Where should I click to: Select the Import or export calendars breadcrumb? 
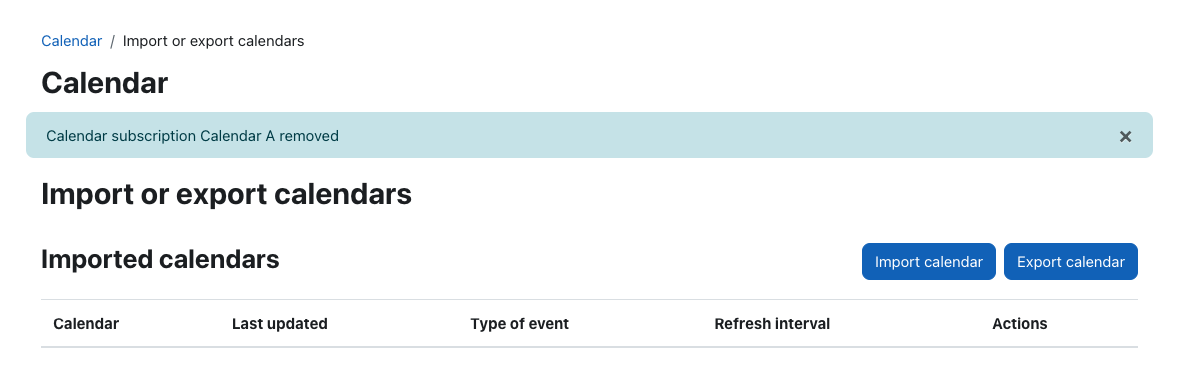tap(213, 41)
